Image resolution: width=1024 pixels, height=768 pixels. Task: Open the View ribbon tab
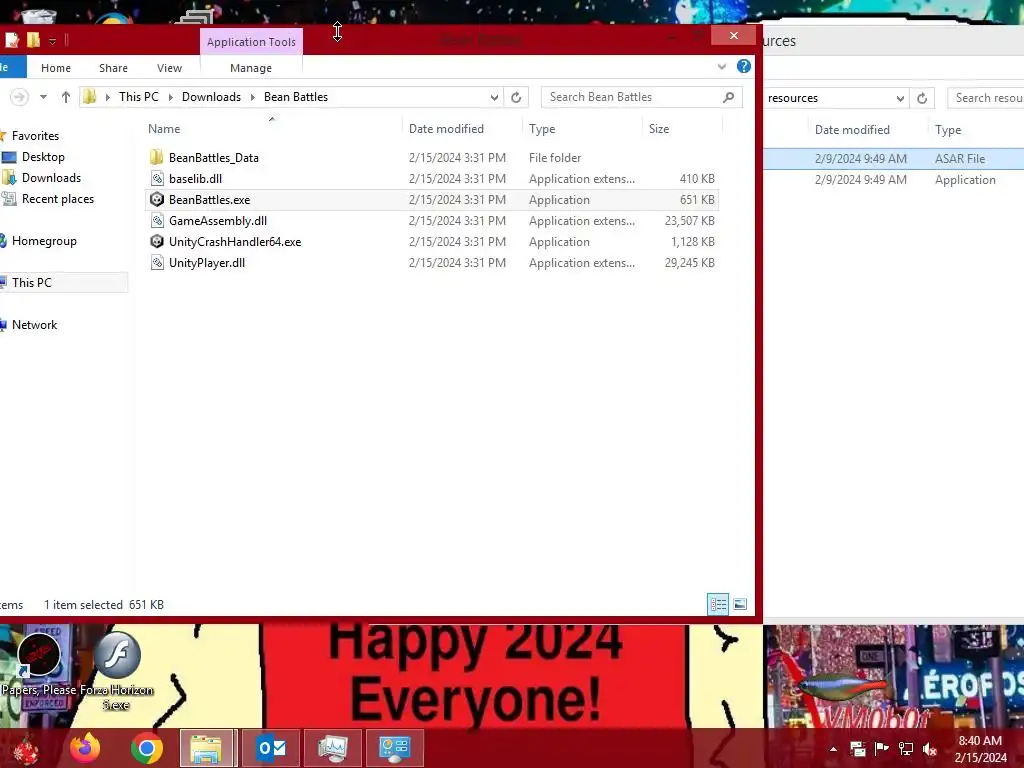[x=169, y=68]
